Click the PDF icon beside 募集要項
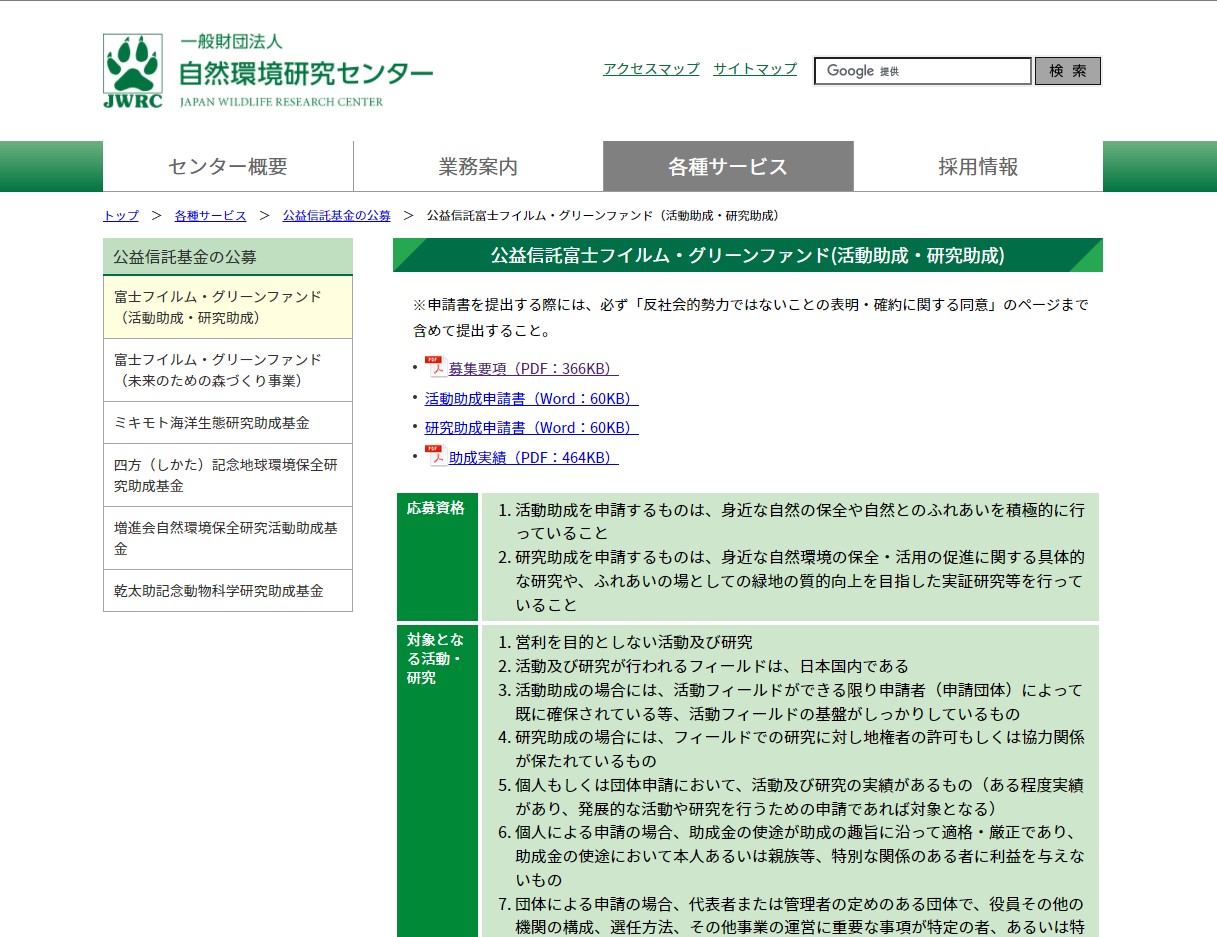The height and width of the screenshot is (937, 1217). pos(434,367)
